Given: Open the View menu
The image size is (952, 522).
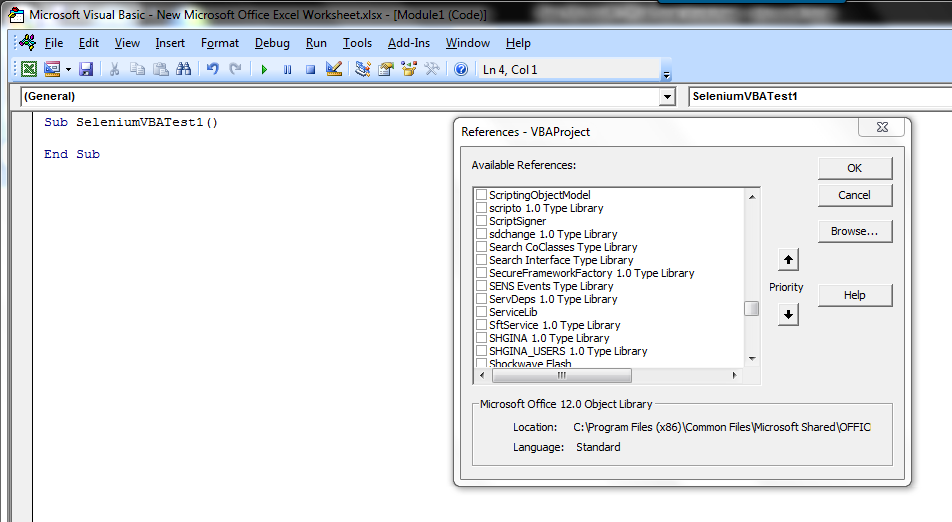Looking at the screenshot, I should point(127,43).
